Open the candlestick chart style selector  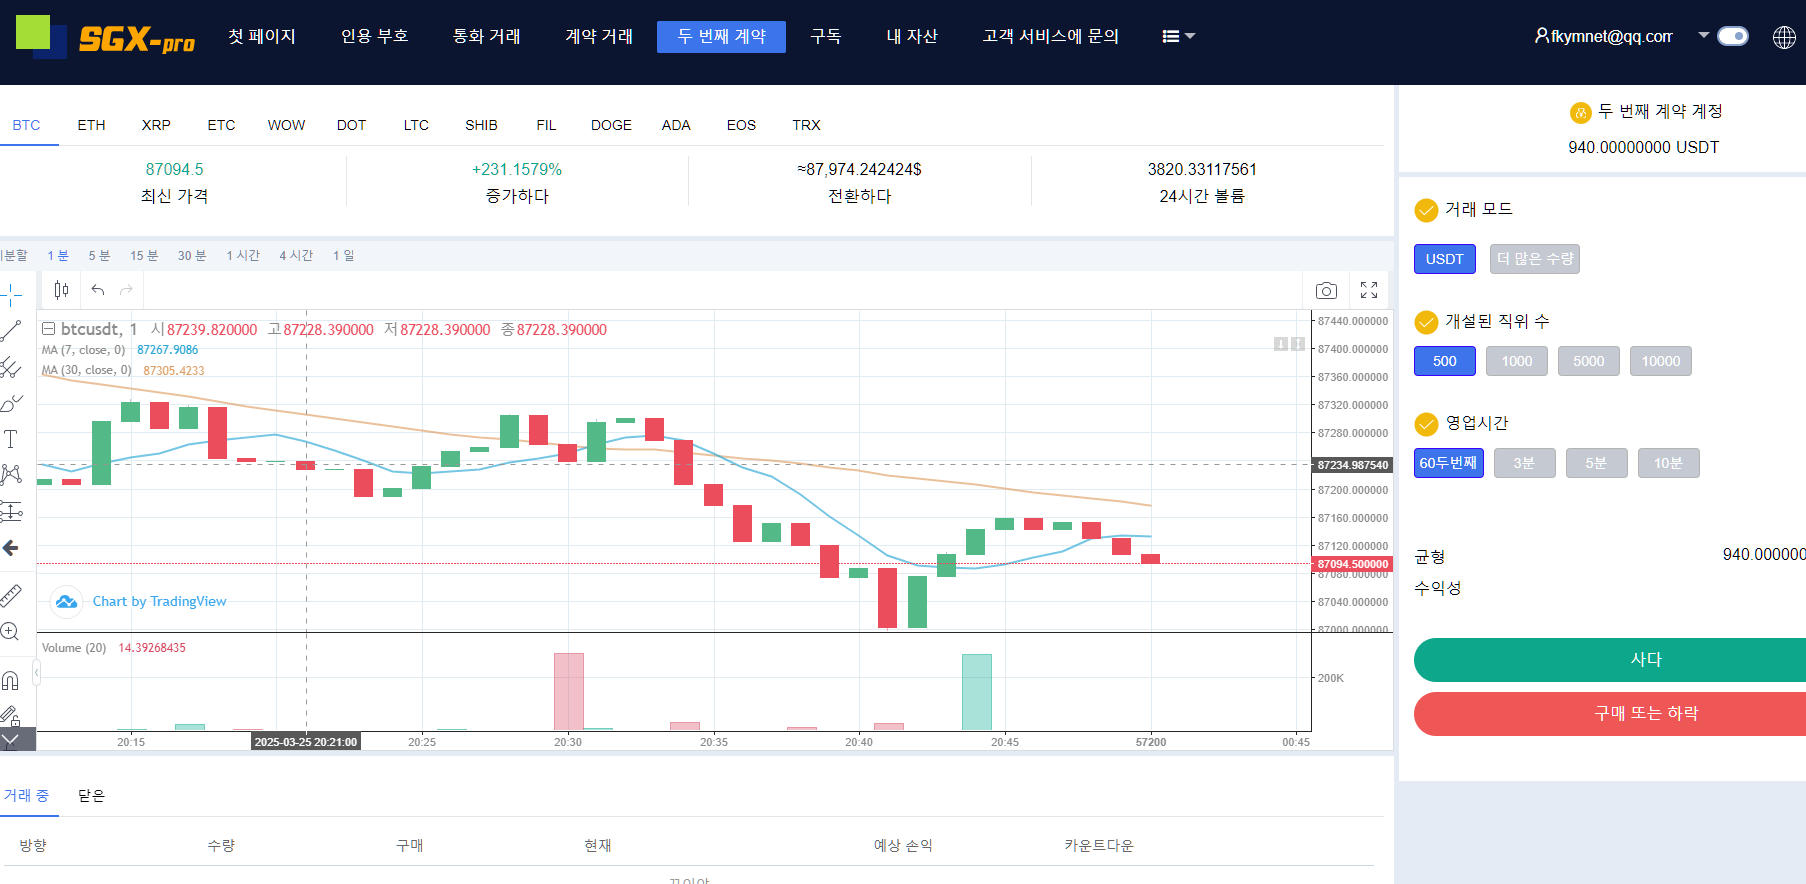coord(61,290)
